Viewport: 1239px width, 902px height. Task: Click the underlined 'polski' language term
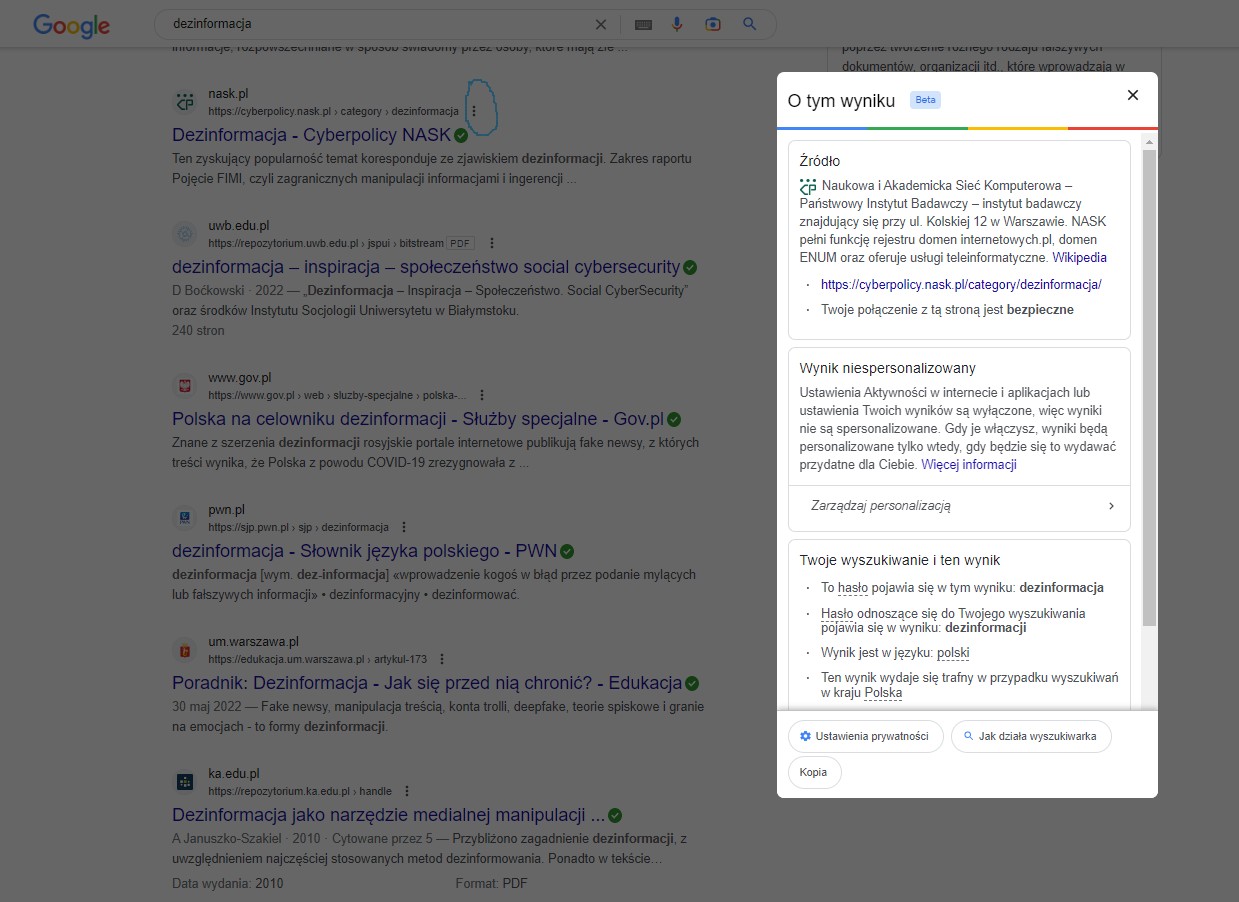[953, 653]
